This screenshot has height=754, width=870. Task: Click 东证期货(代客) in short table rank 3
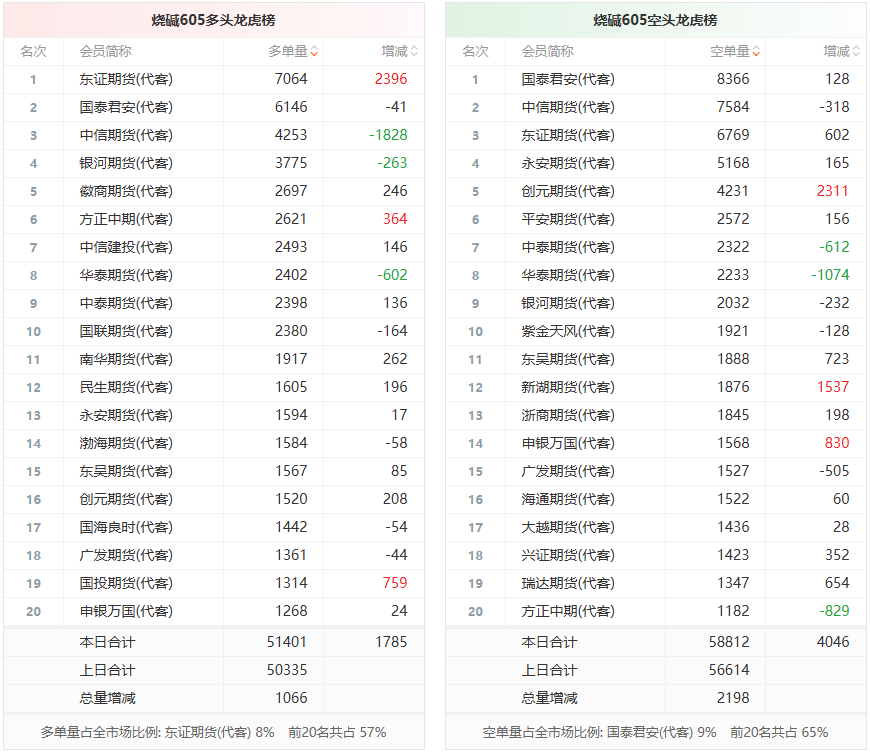[568, 135]
